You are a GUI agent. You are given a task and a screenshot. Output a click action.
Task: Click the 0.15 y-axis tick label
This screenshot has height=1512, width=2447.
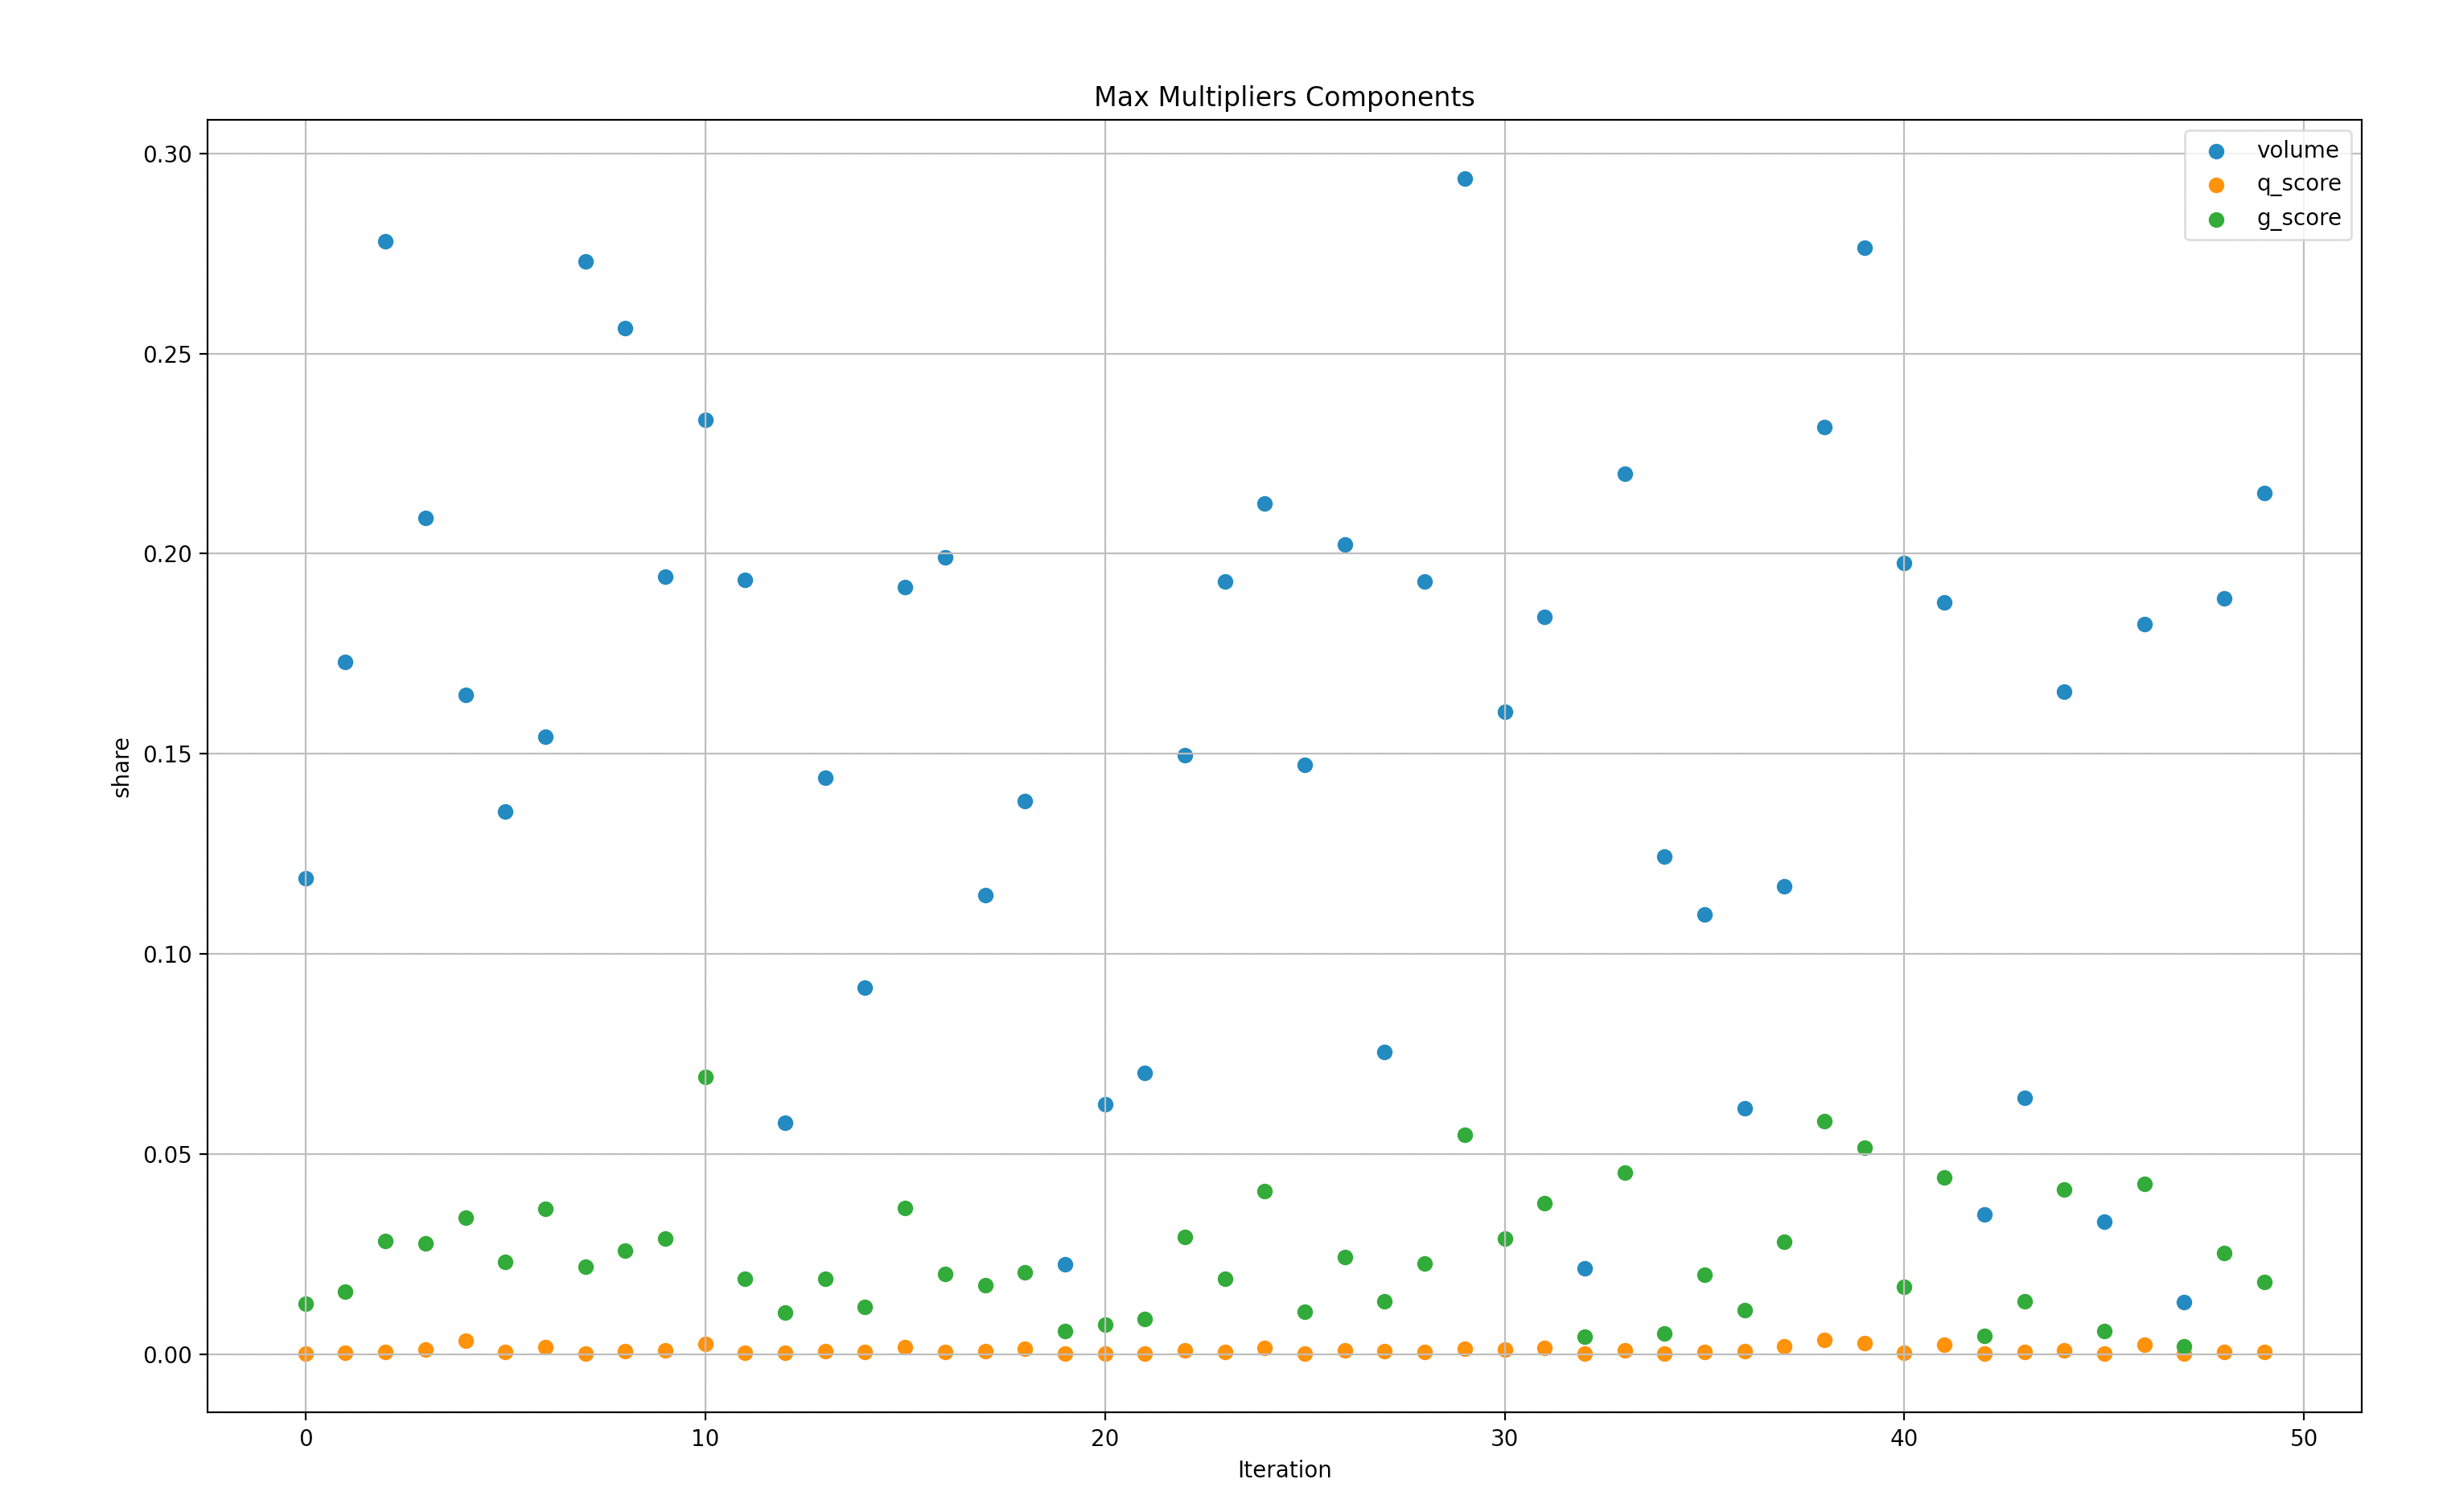[167, 754]
